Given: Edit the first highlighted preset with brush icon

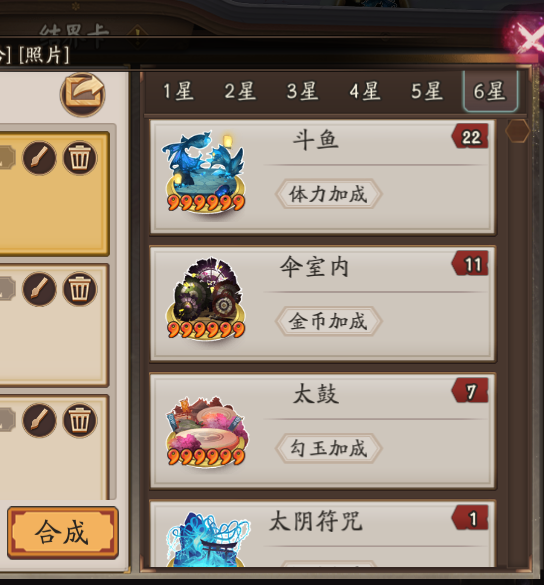Looking at the screenshot, I should click(39, 158).
